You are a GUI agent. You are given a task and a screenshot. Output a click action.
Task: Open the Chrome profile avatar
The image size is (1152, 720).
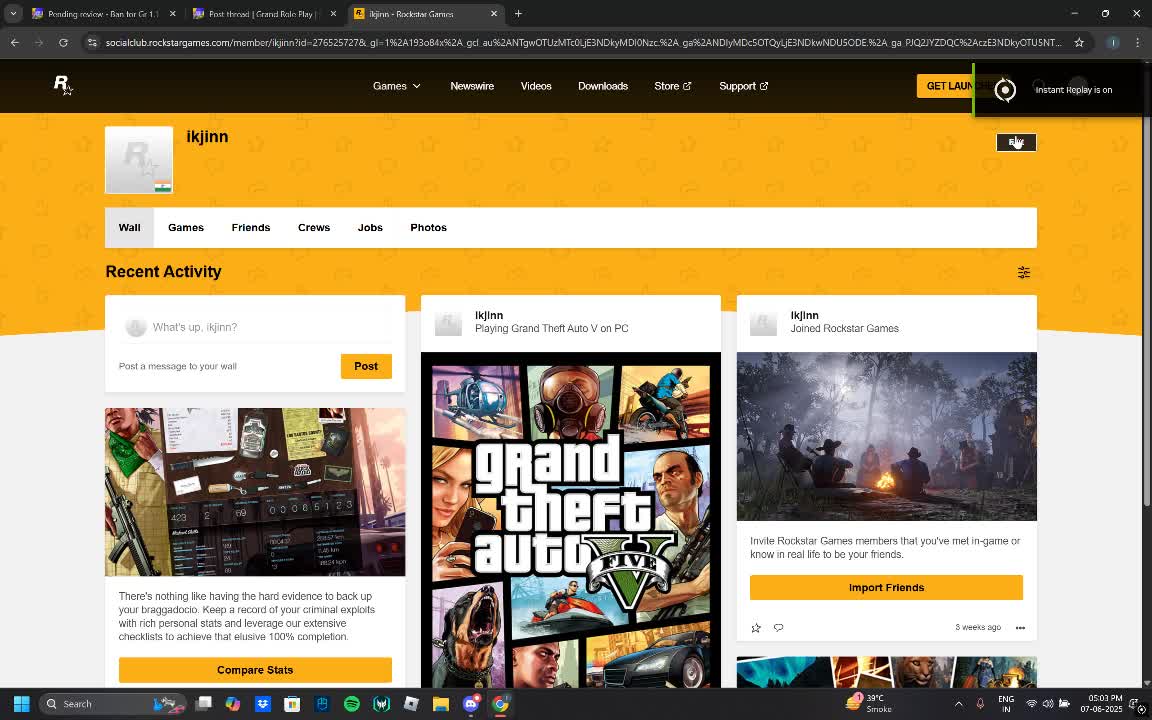[x=1113, y=43]
